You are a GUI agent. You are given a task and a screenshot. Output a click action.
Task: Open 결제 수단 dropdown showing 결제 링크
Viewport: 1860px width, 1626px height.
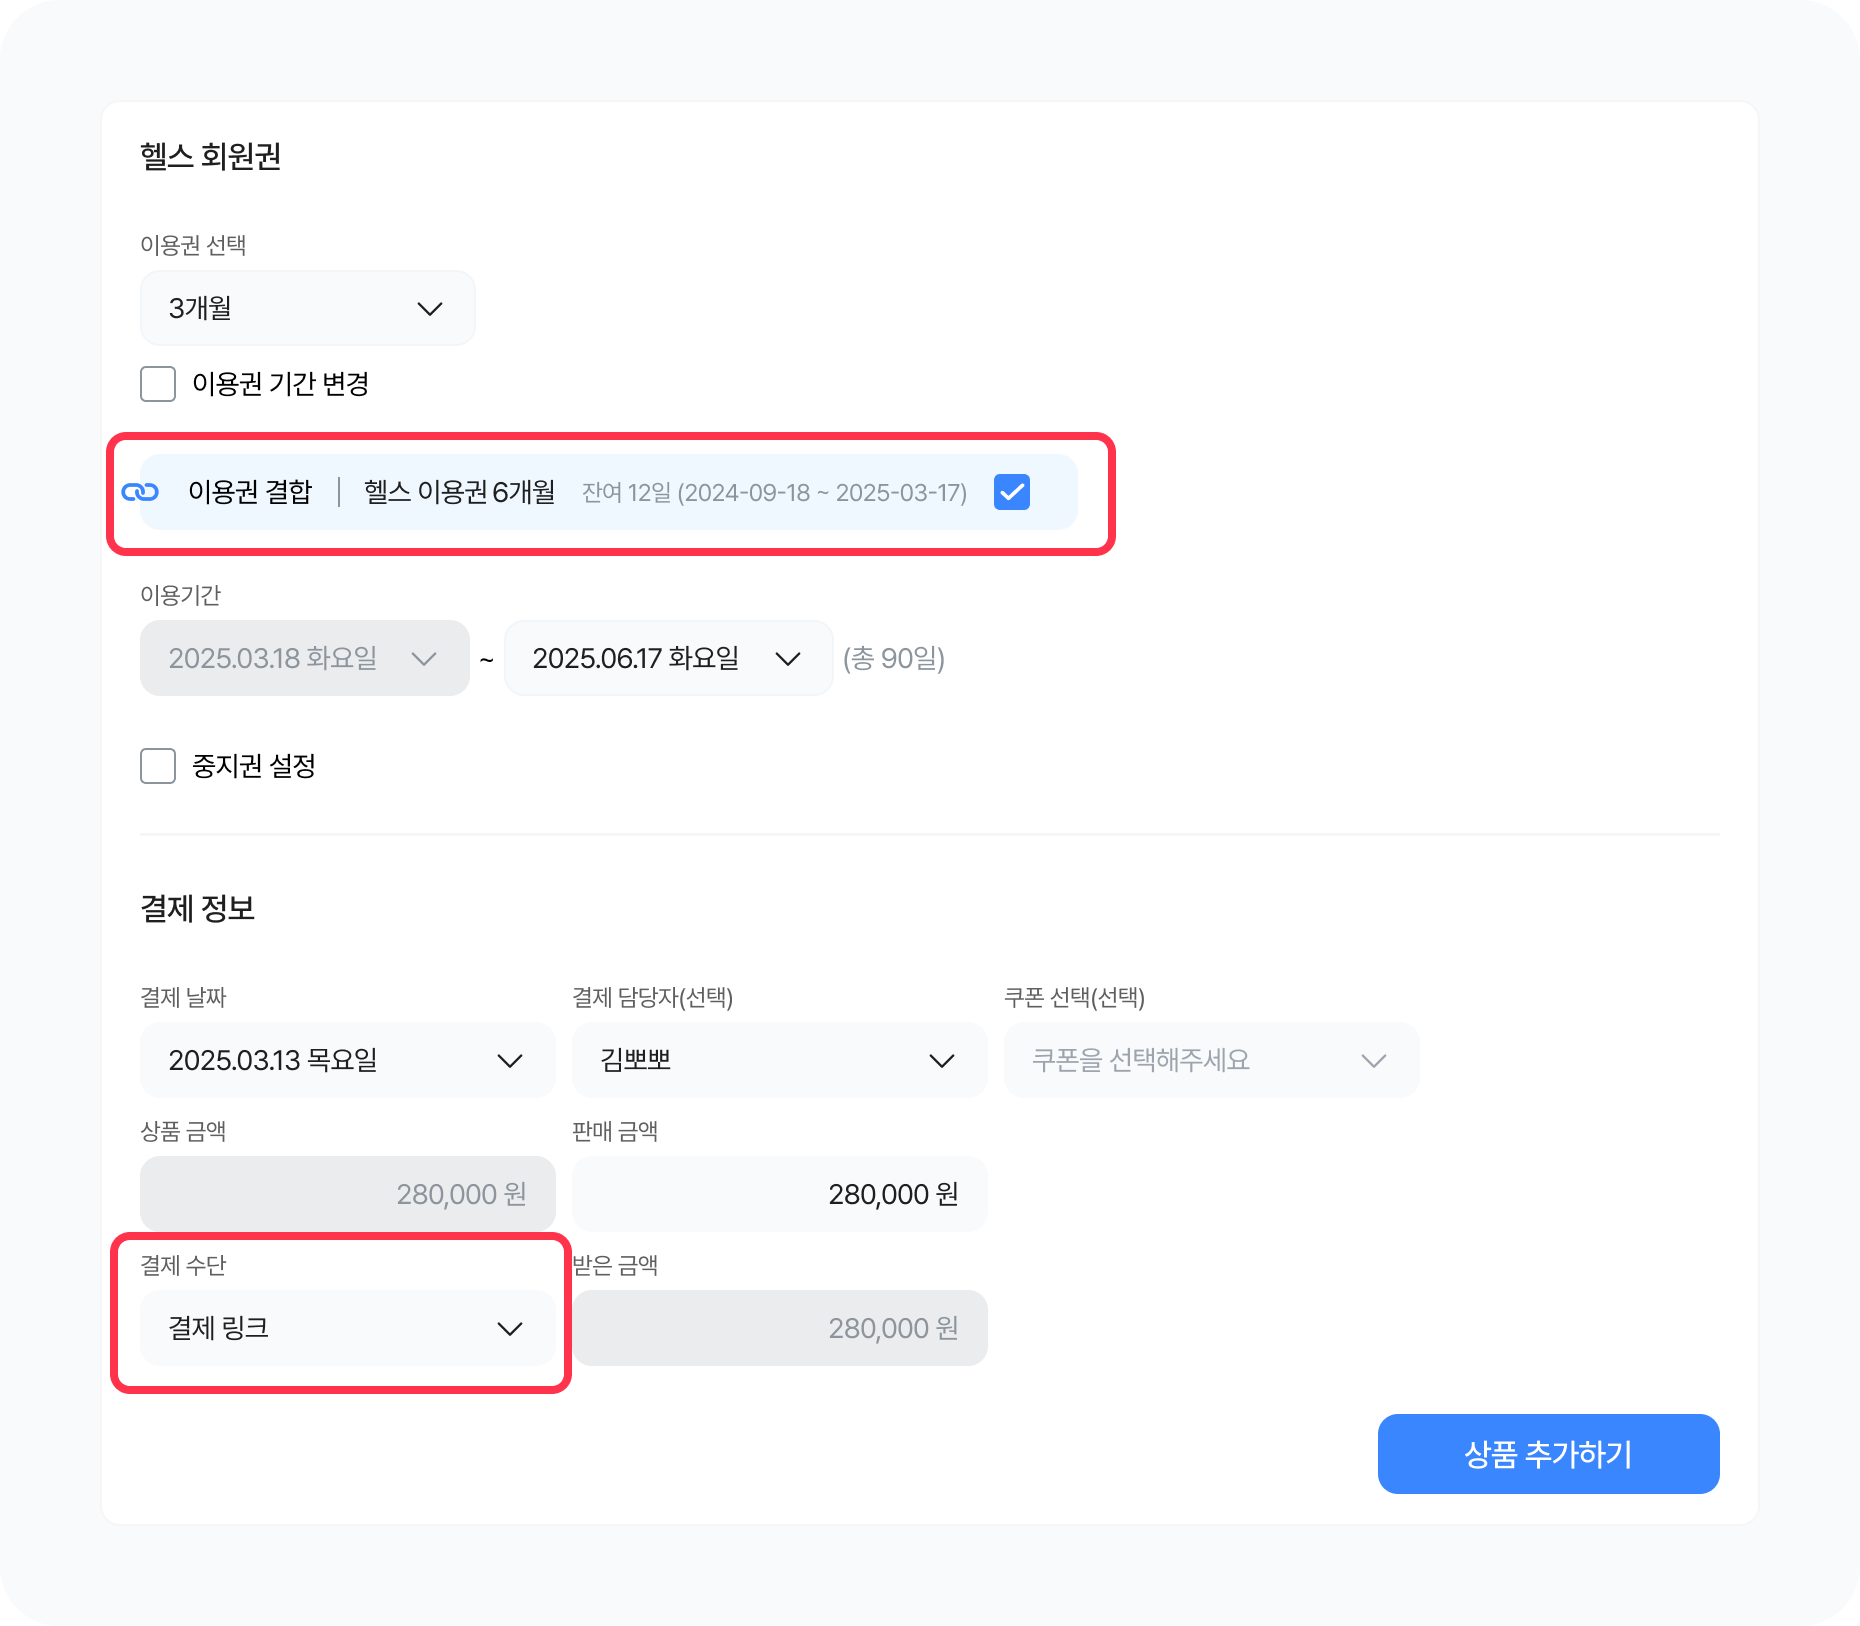(x=347, y=1329)
